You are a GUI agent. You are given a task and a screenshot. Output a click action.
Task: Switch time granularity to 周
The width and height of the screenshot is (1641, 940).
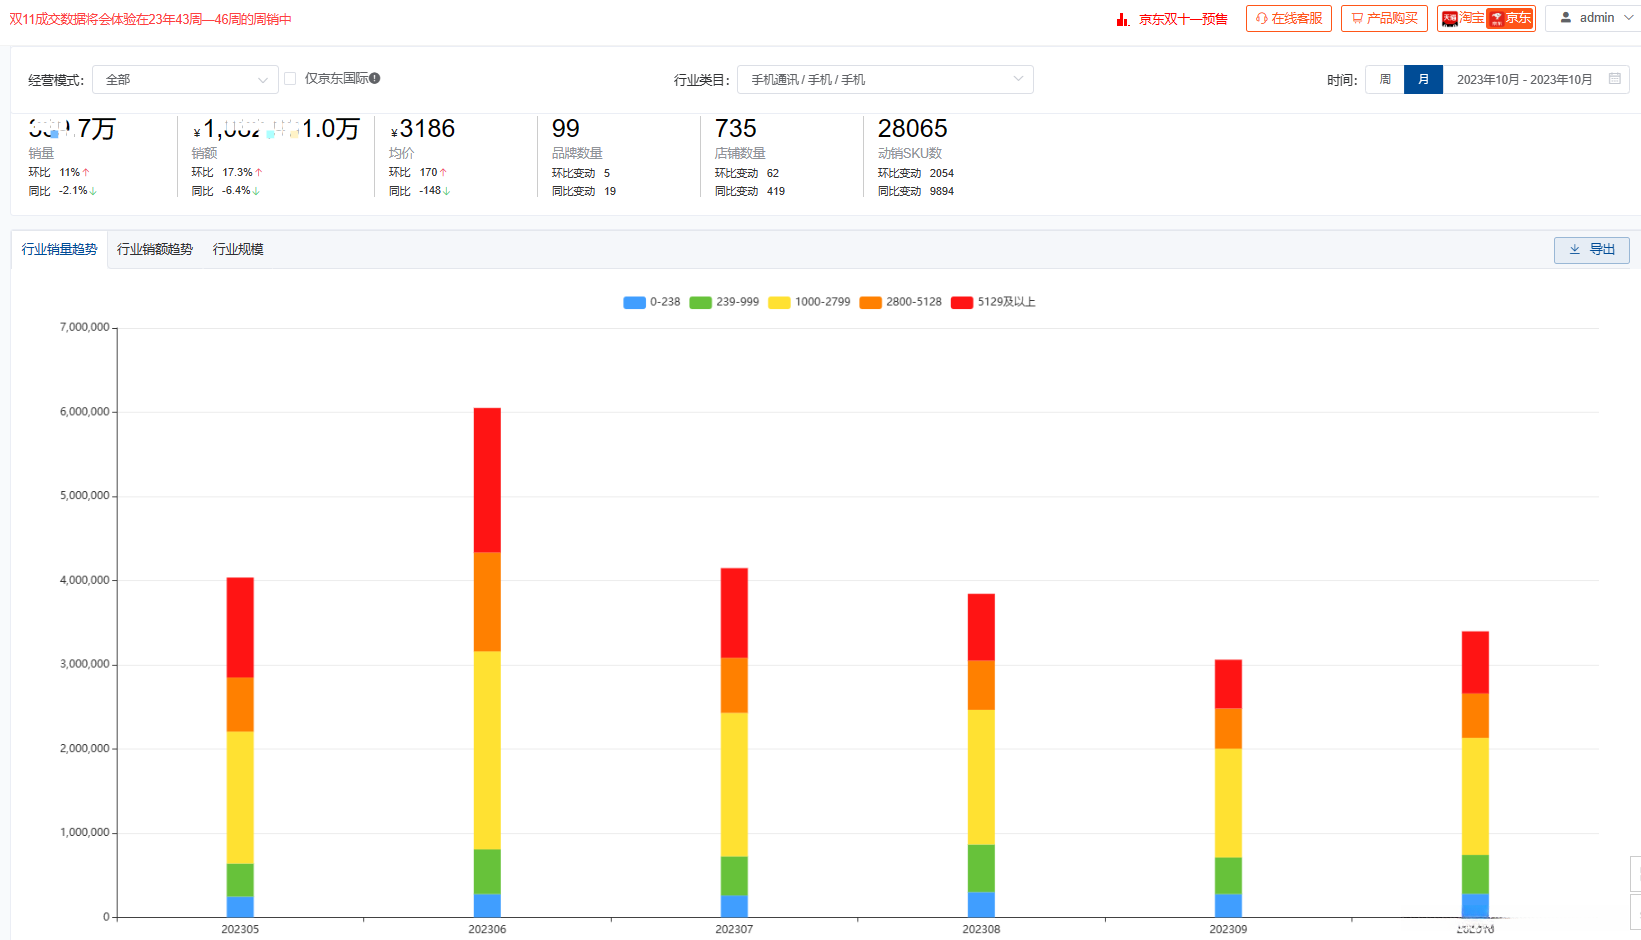click(1385, 79)
